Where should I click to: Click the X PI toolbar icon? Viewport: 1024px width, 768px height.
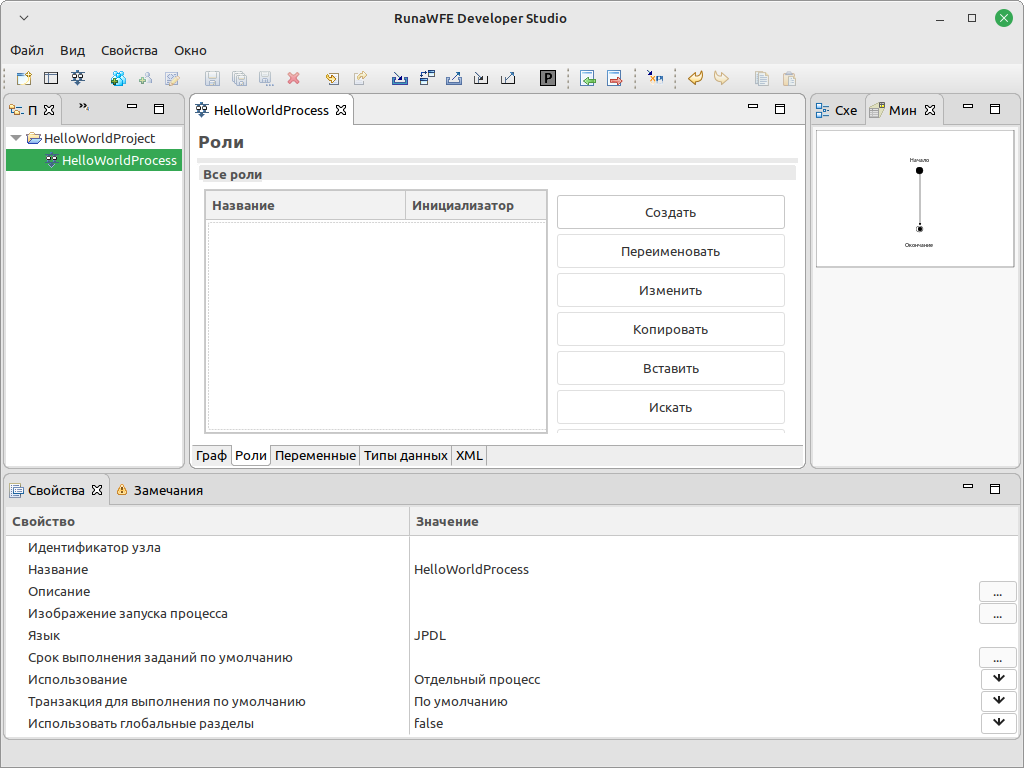[655, 78]
